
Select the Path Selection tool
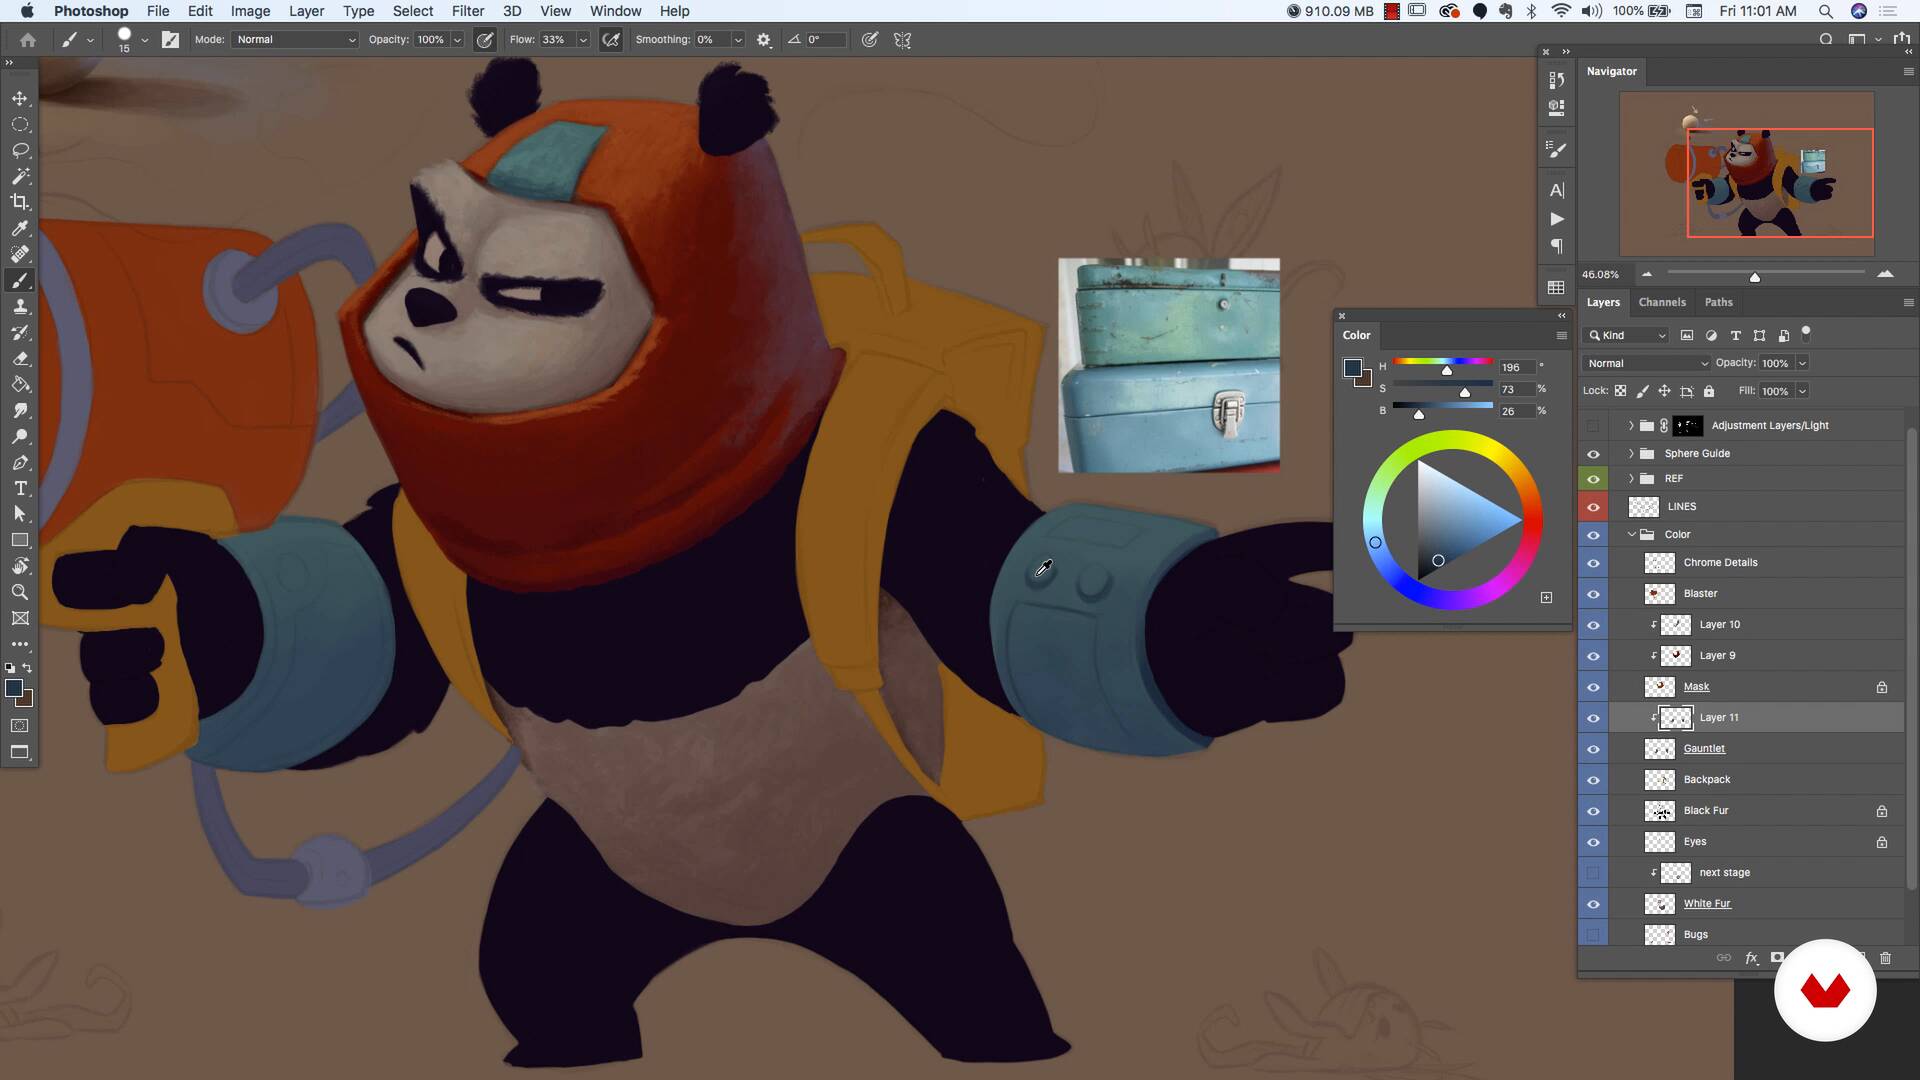[20, 514]
